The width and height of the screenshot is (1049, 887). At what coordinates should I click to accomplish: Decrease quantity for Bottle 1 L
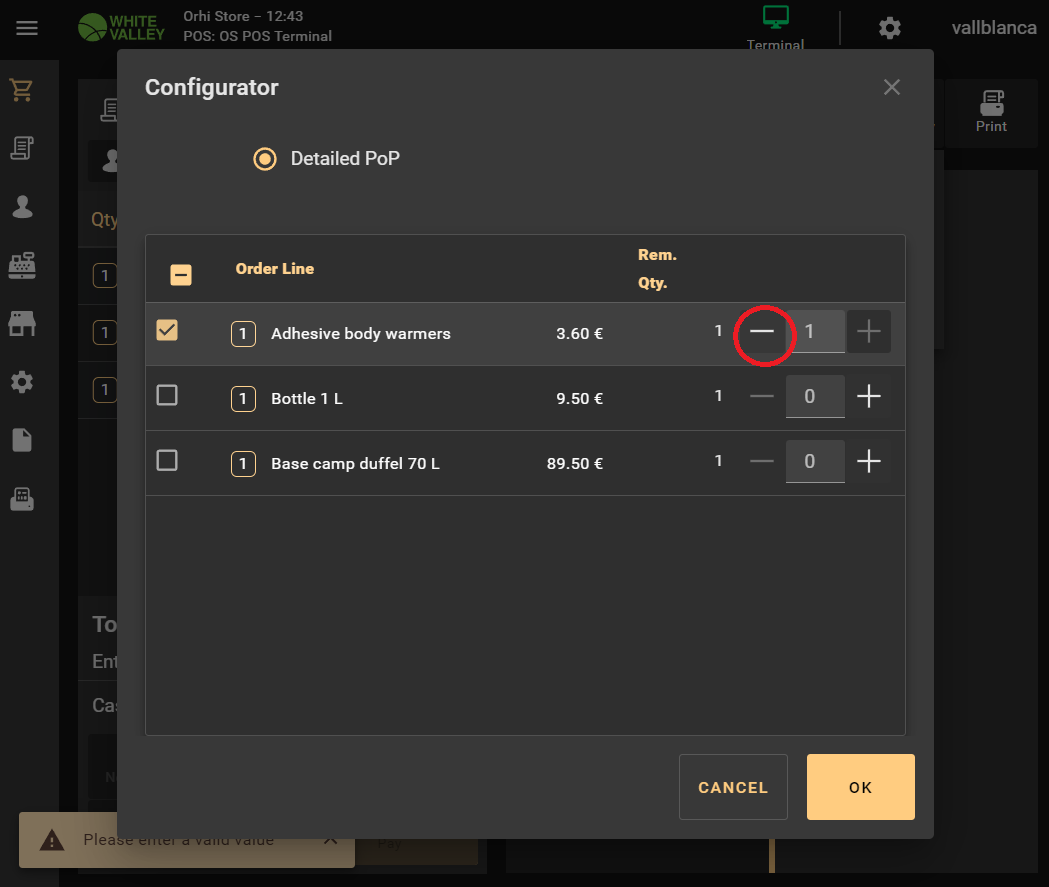coord(762,396)
